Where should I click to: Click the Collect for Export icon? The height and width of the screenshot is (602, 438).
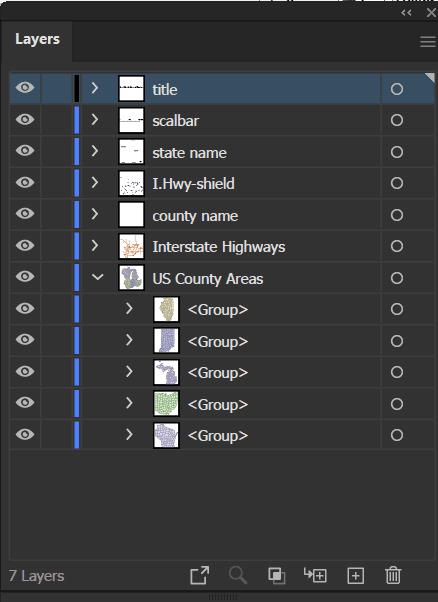[x=200, y=576]
